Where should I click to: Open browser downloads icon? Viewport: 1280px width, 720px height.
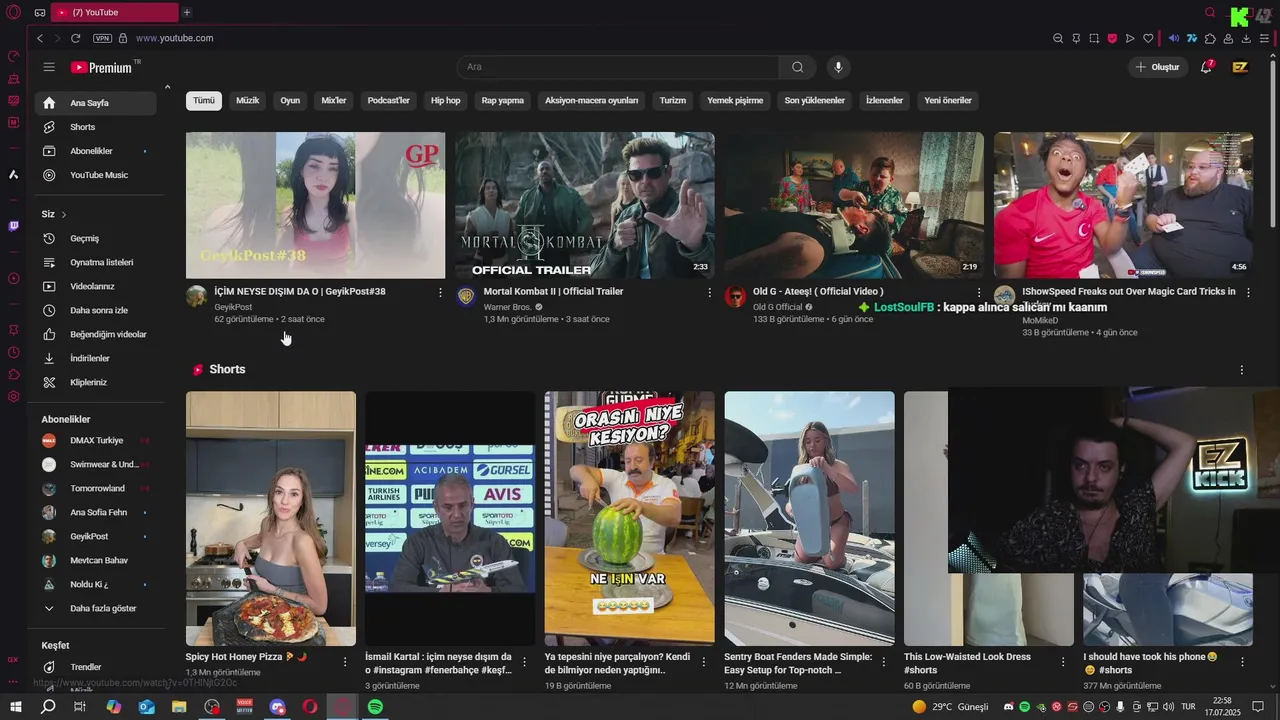click(x=1246, y=38)
